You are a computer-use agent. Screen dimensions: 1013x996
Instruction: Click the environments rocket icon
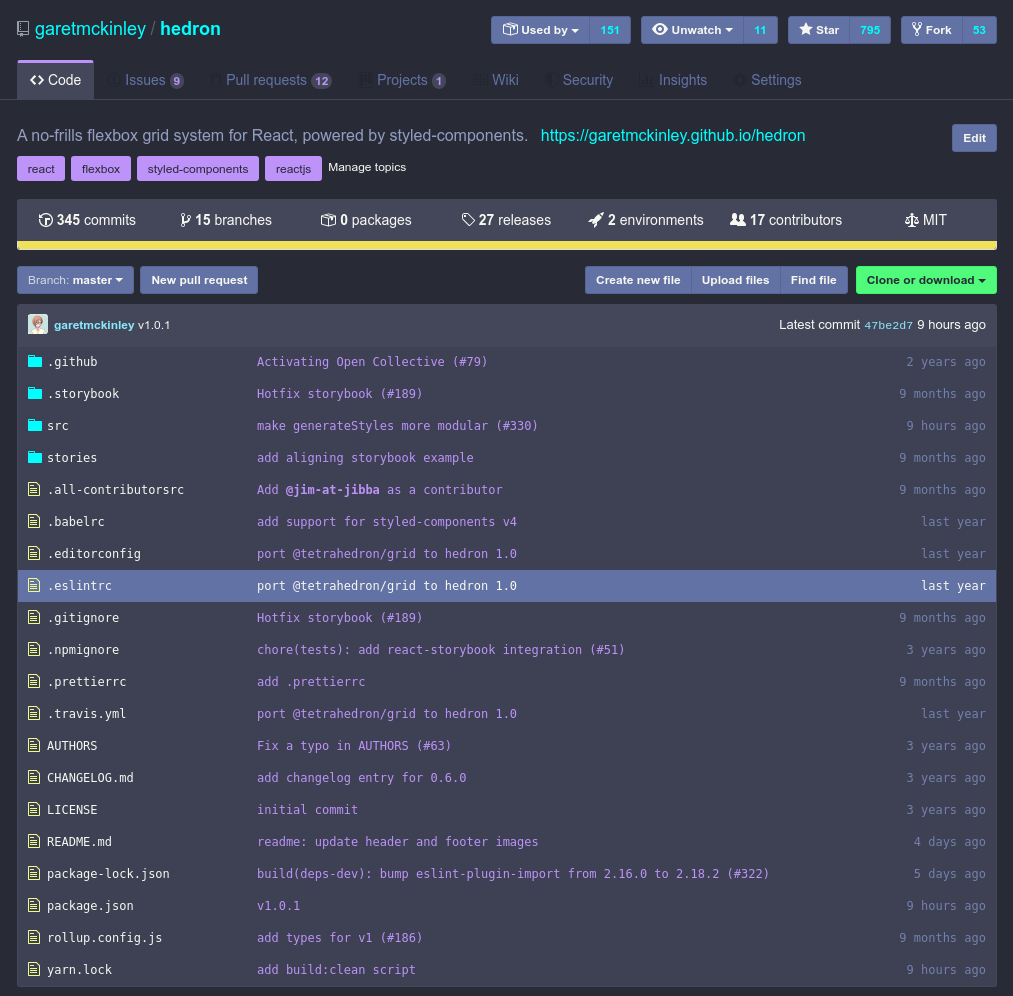click(x=596, y=220)
